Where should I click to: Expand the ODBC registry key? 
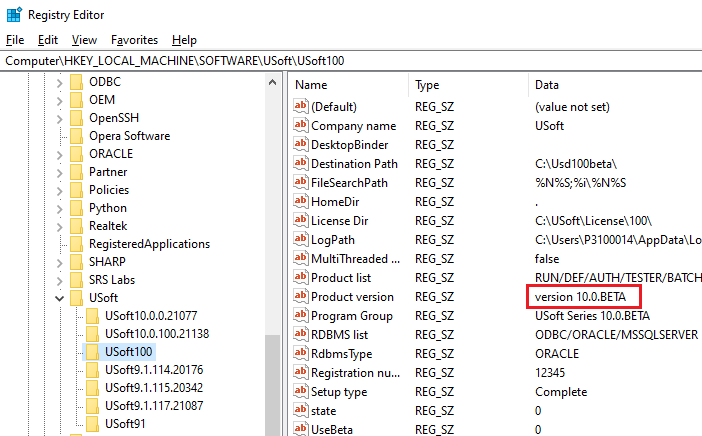61,82
